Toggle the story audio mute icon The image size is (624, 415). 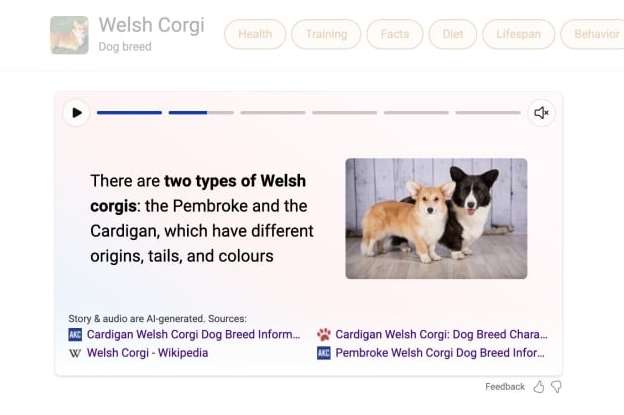point(541,113)
